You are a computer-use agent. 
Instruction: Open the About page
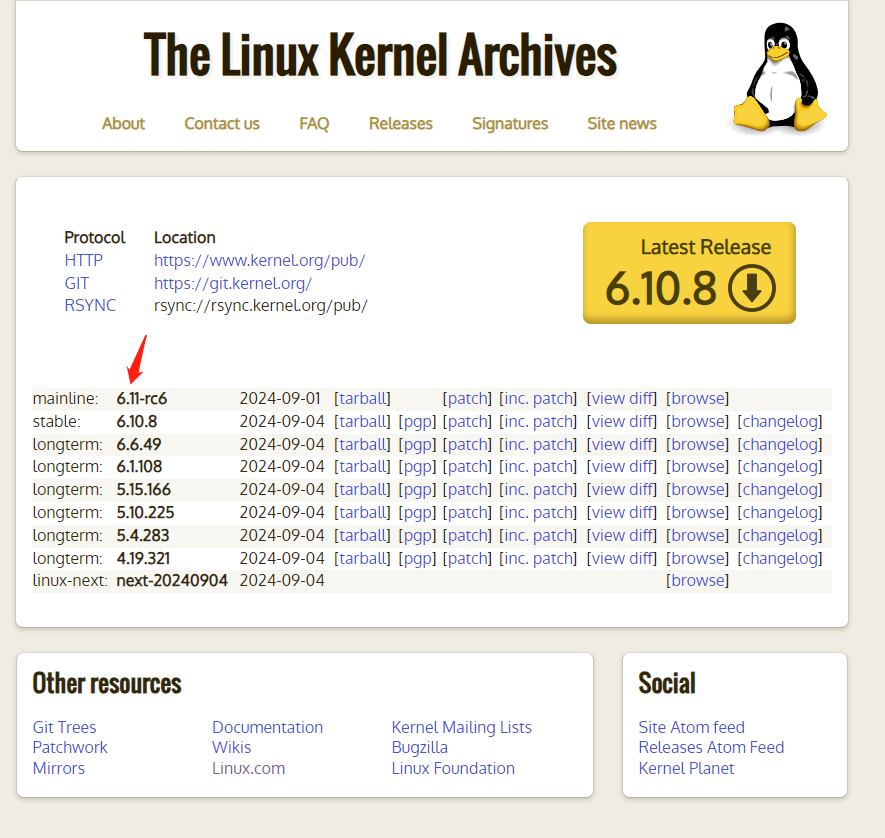click(123, 124)
